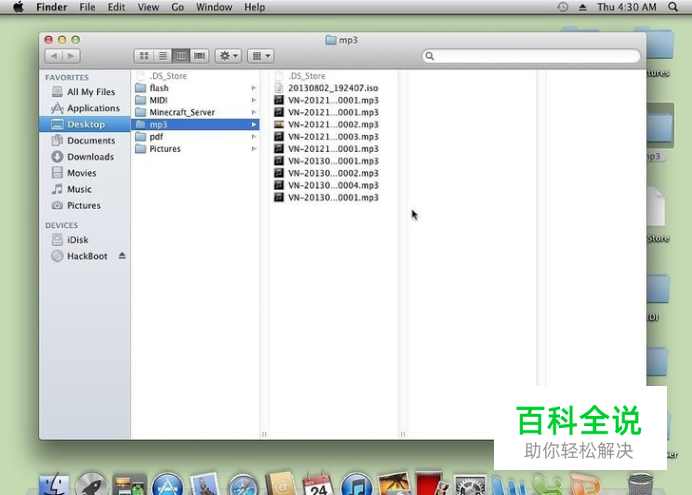Viewport: 692px width, 495px height.
Task: Expand the MIDI folder arrow
Action: tap(254, 100)
